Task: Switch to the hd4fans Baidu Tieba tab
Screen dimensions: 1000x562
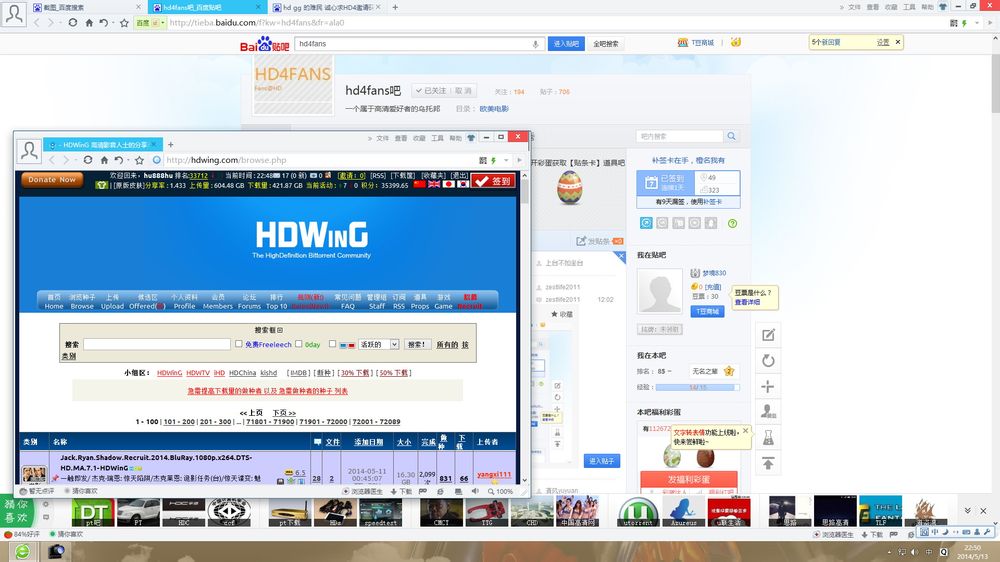Action: 207,7
